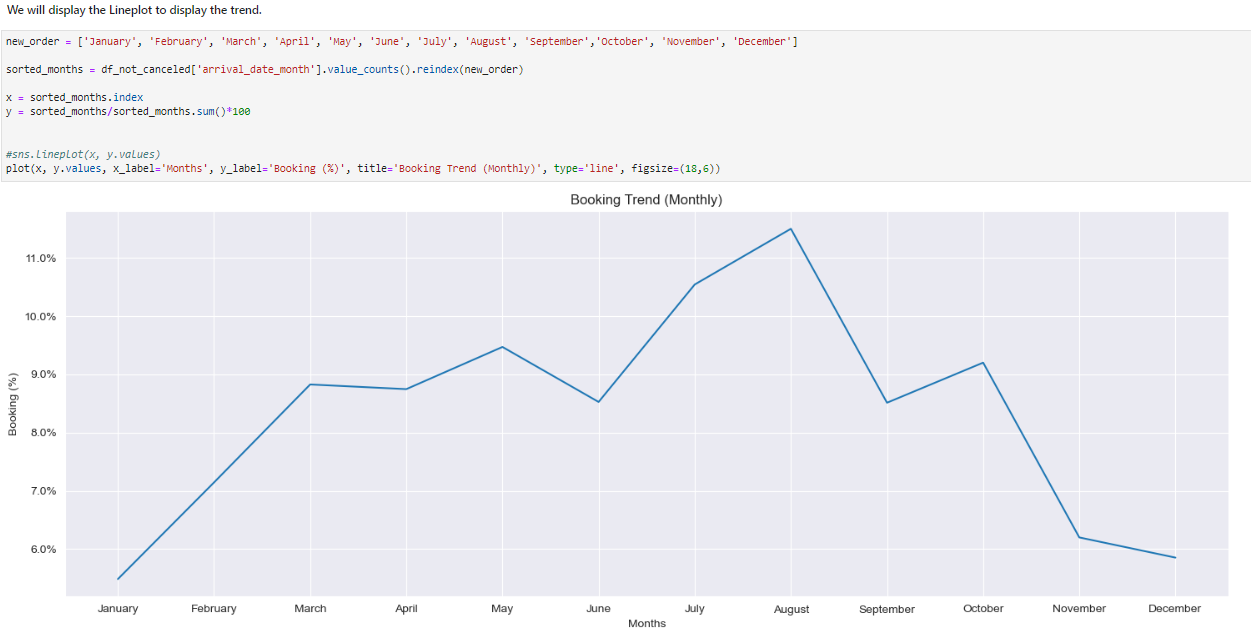1251x631 pixels.
Task: Click the x = sorted_months.index code line
Action: [x=75, y=97]
